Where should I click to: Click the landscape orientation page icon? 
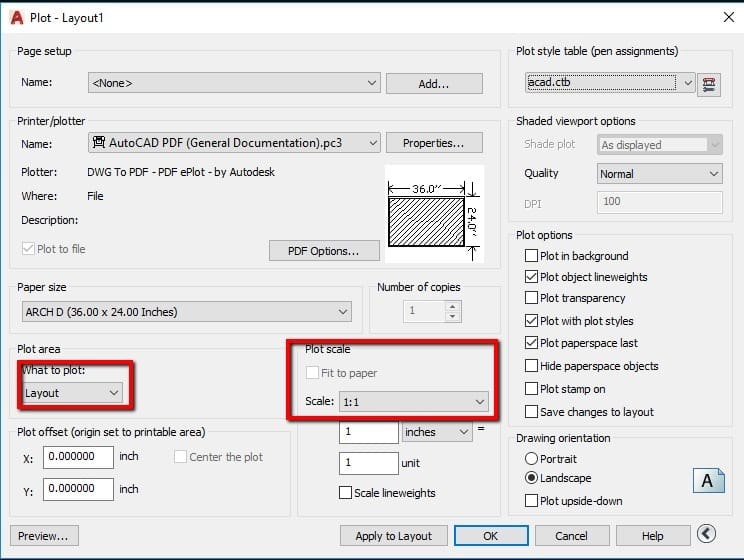[708, 481]
